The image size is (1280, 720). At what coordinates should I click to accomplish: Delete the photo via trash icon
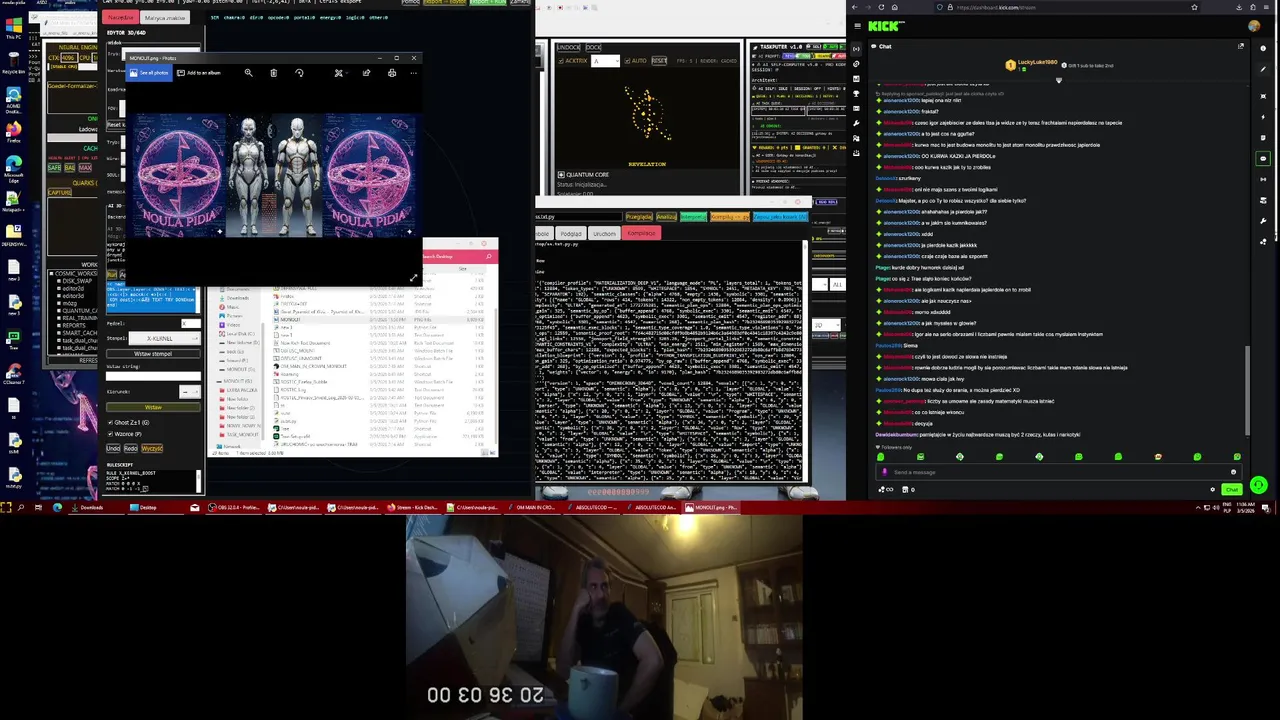coord(273,73)
